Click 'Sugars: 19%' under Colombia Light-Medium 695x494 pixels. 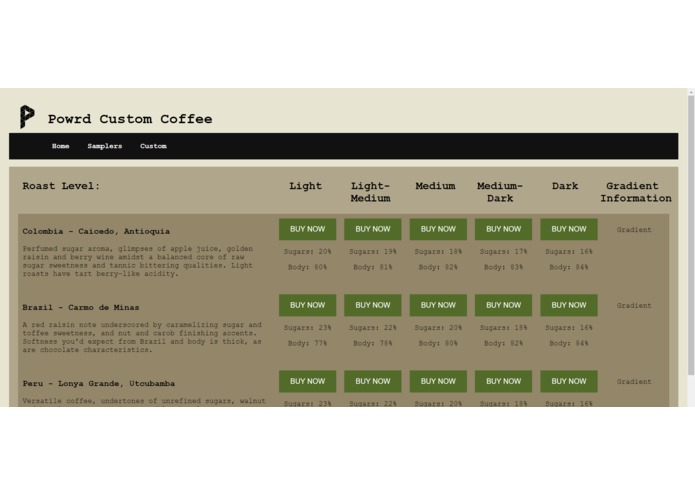coord(373,252)
